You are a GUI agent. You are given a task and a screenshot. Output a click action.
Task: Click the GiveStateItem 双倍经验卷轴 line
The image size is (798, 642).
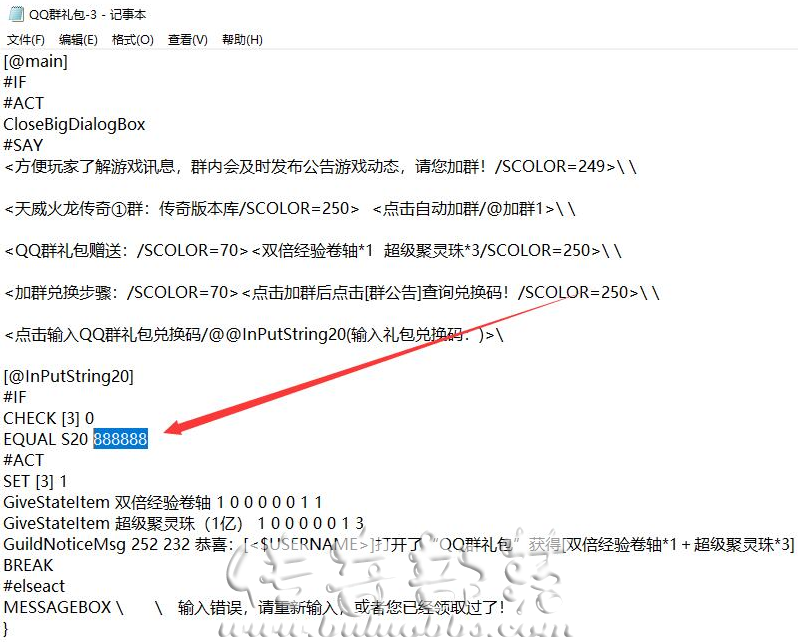click(x=163, y=503)
